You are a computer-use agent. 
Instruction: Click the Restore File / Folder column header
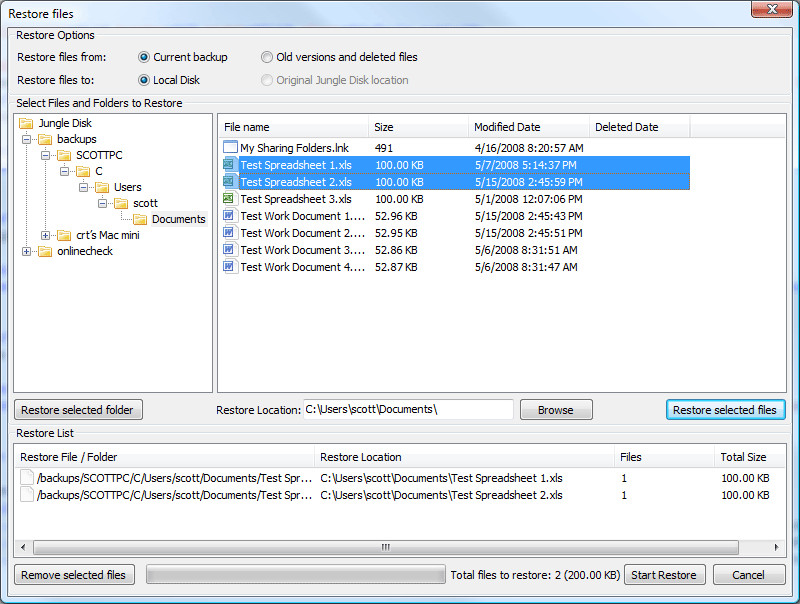point(165,457)
